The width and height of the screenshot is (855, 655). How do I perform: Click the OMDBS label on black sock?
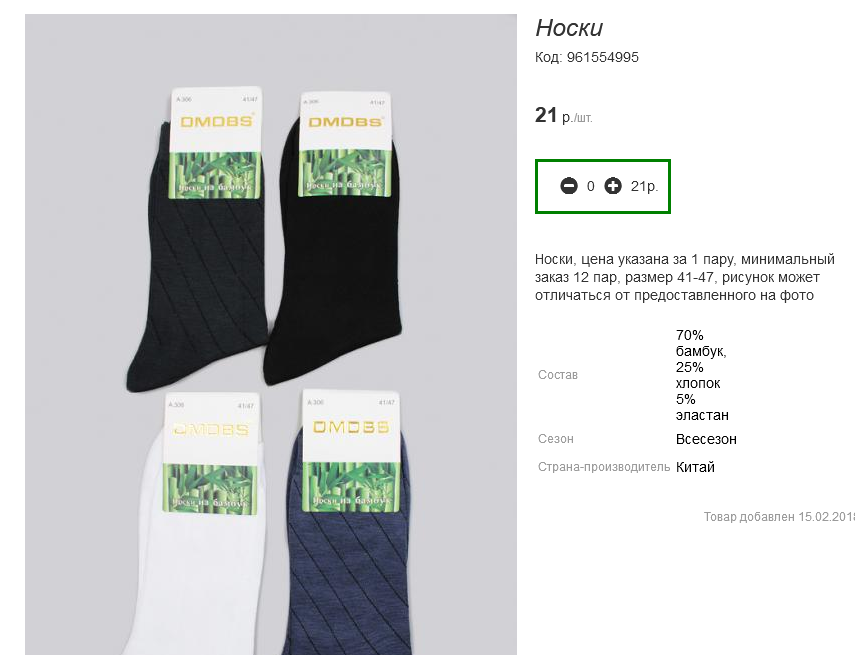(345, 122)
